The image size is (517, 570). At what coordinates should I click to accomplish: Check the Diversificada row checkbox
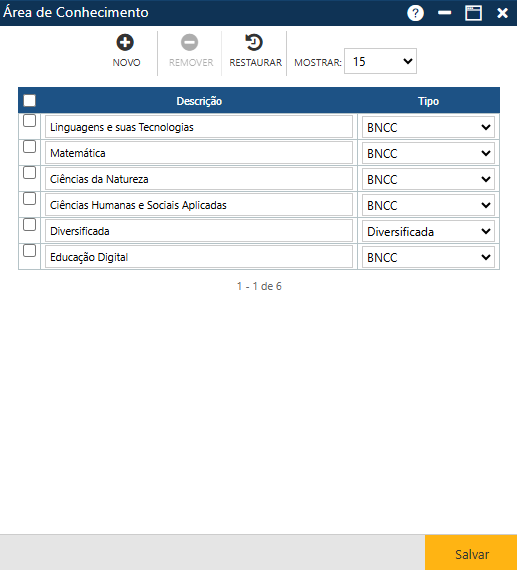[29, 225]
